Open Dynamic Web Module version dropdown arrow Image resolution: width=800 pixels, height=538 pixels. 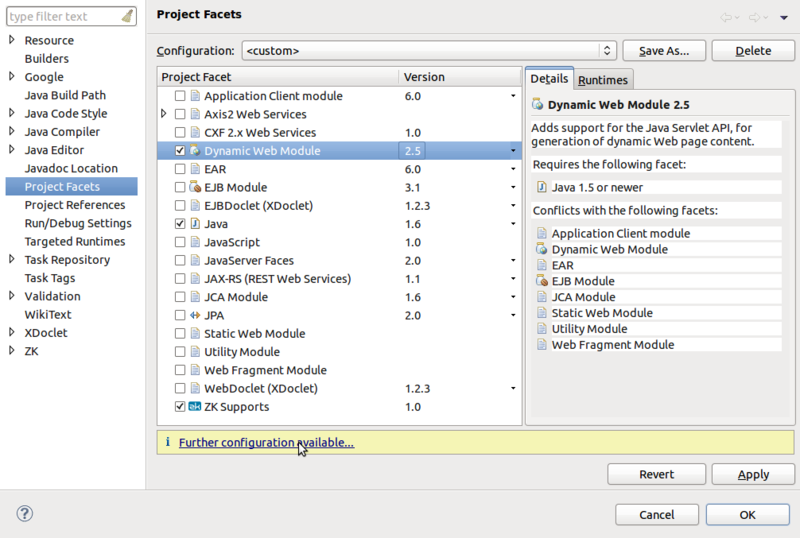513,151
